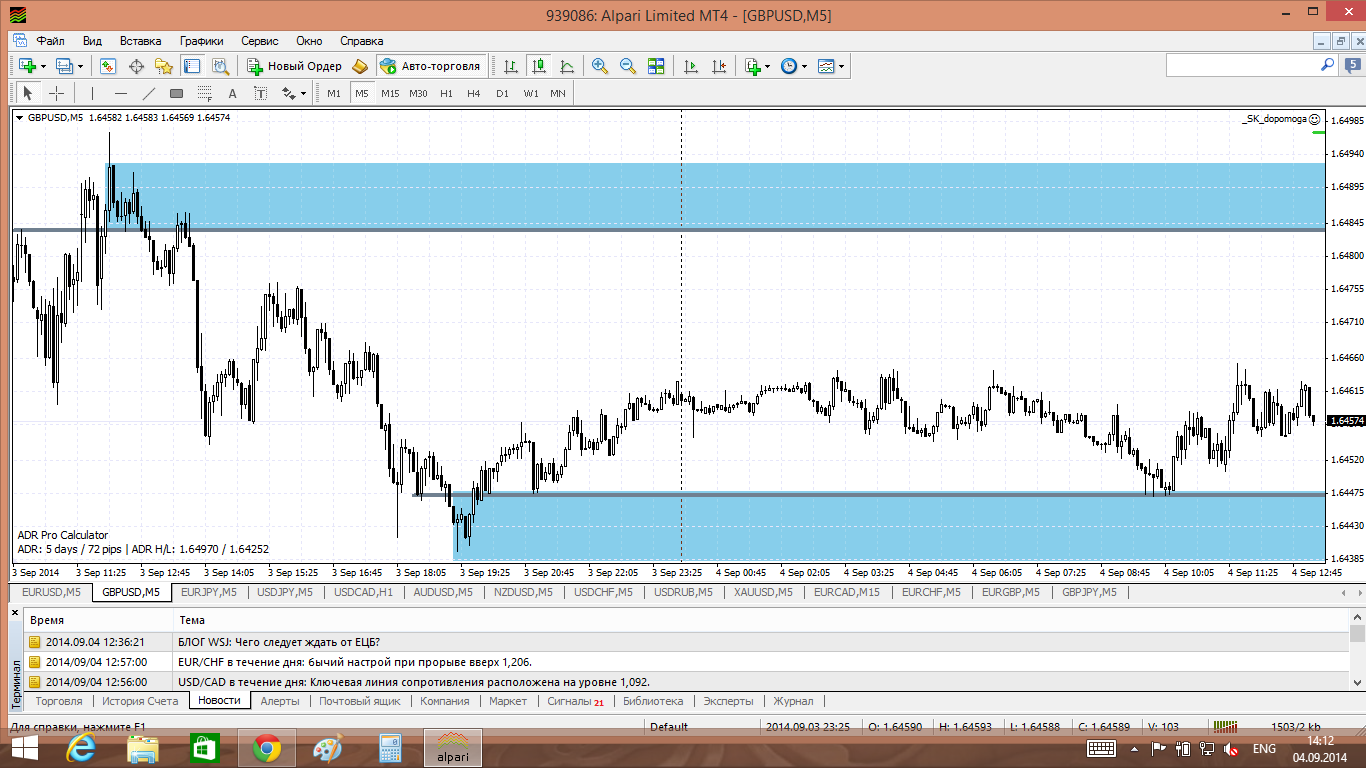Screen dimensions: 1366x768
Task: Open Google Chrome from the taskbar
Action: (x=266, y=748)
